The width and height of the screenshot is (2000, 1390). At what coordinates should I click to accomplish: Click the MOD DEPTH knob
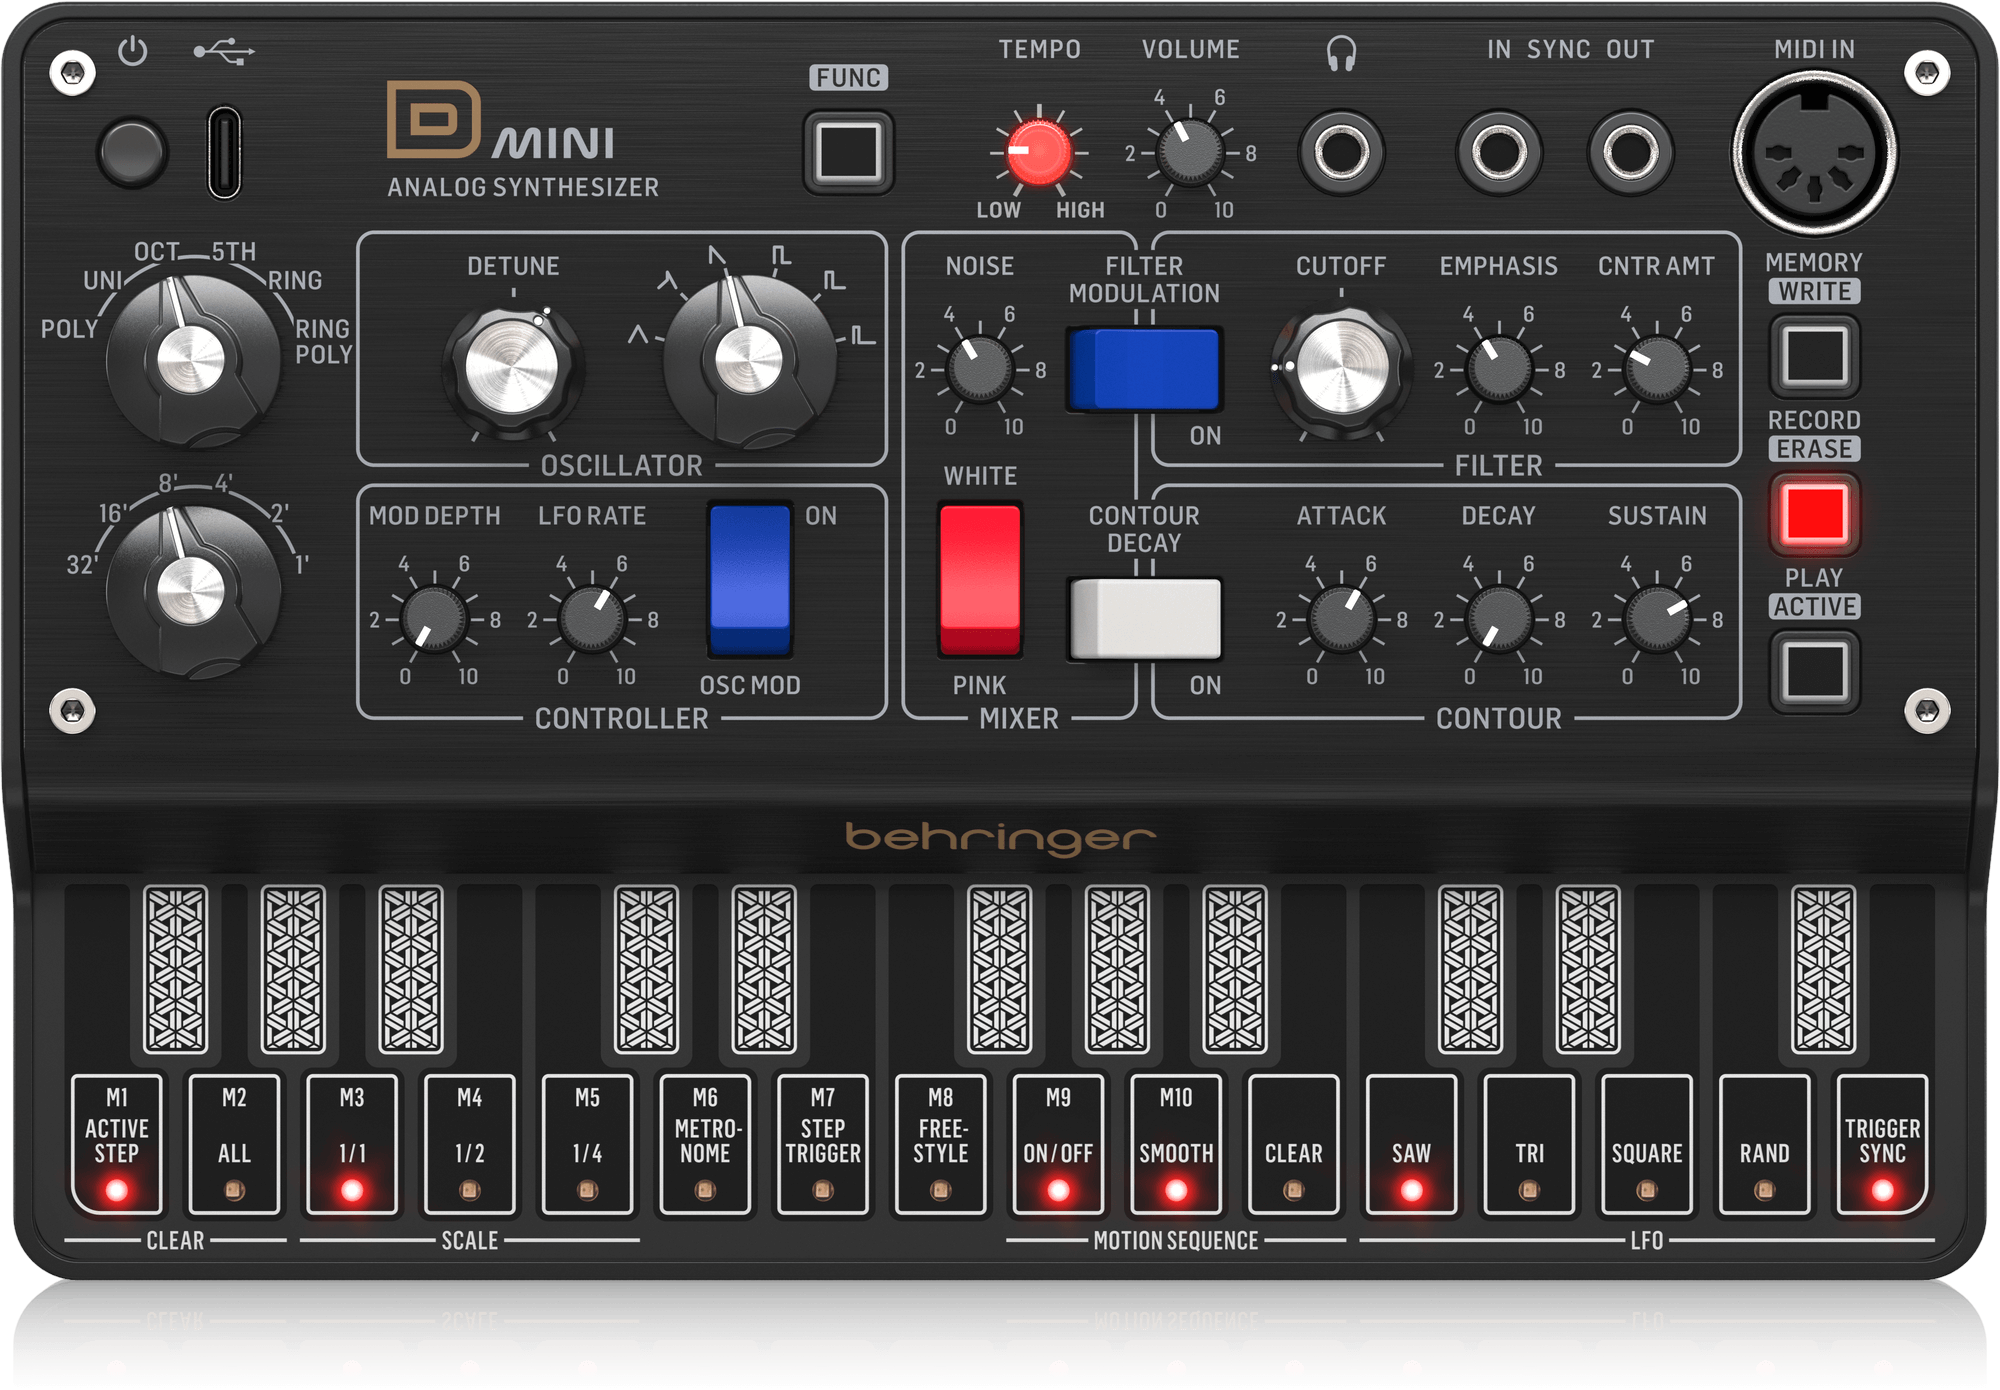point(433,619)
